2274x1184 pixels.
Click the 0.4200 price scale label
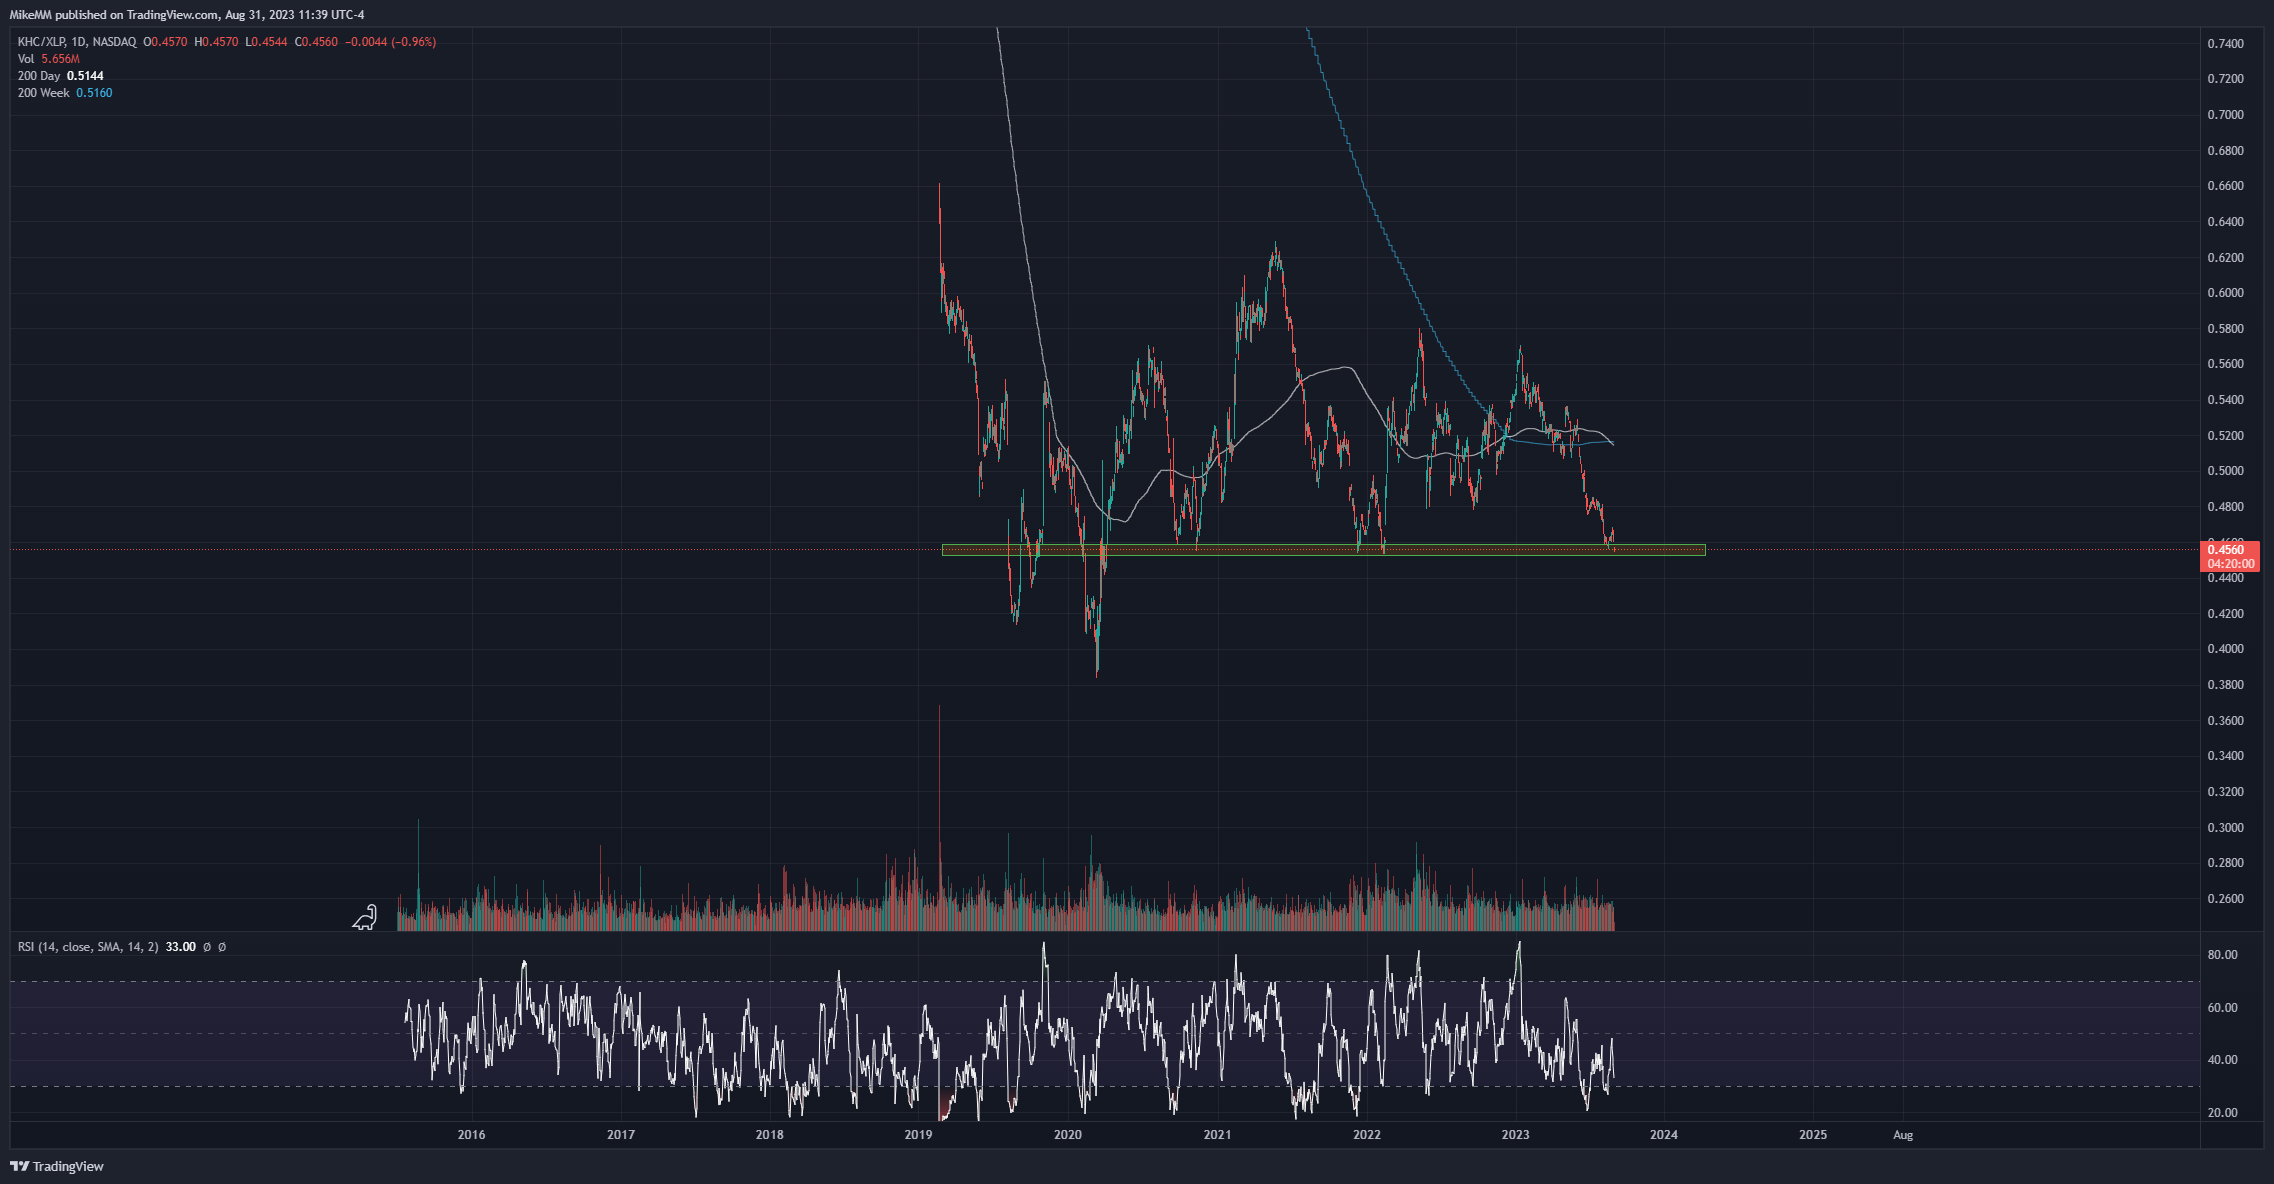coord(2225,614)
